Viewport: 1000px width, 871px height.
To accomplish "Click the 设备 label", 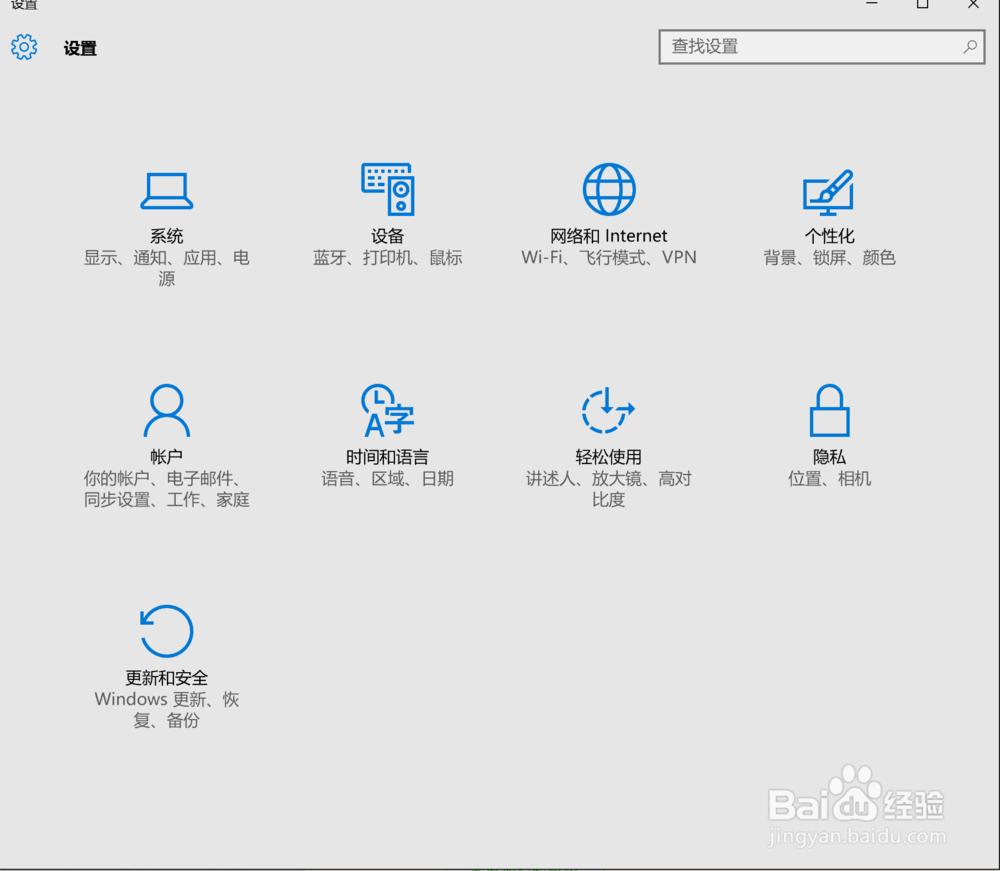I will (x=388, y=236).
